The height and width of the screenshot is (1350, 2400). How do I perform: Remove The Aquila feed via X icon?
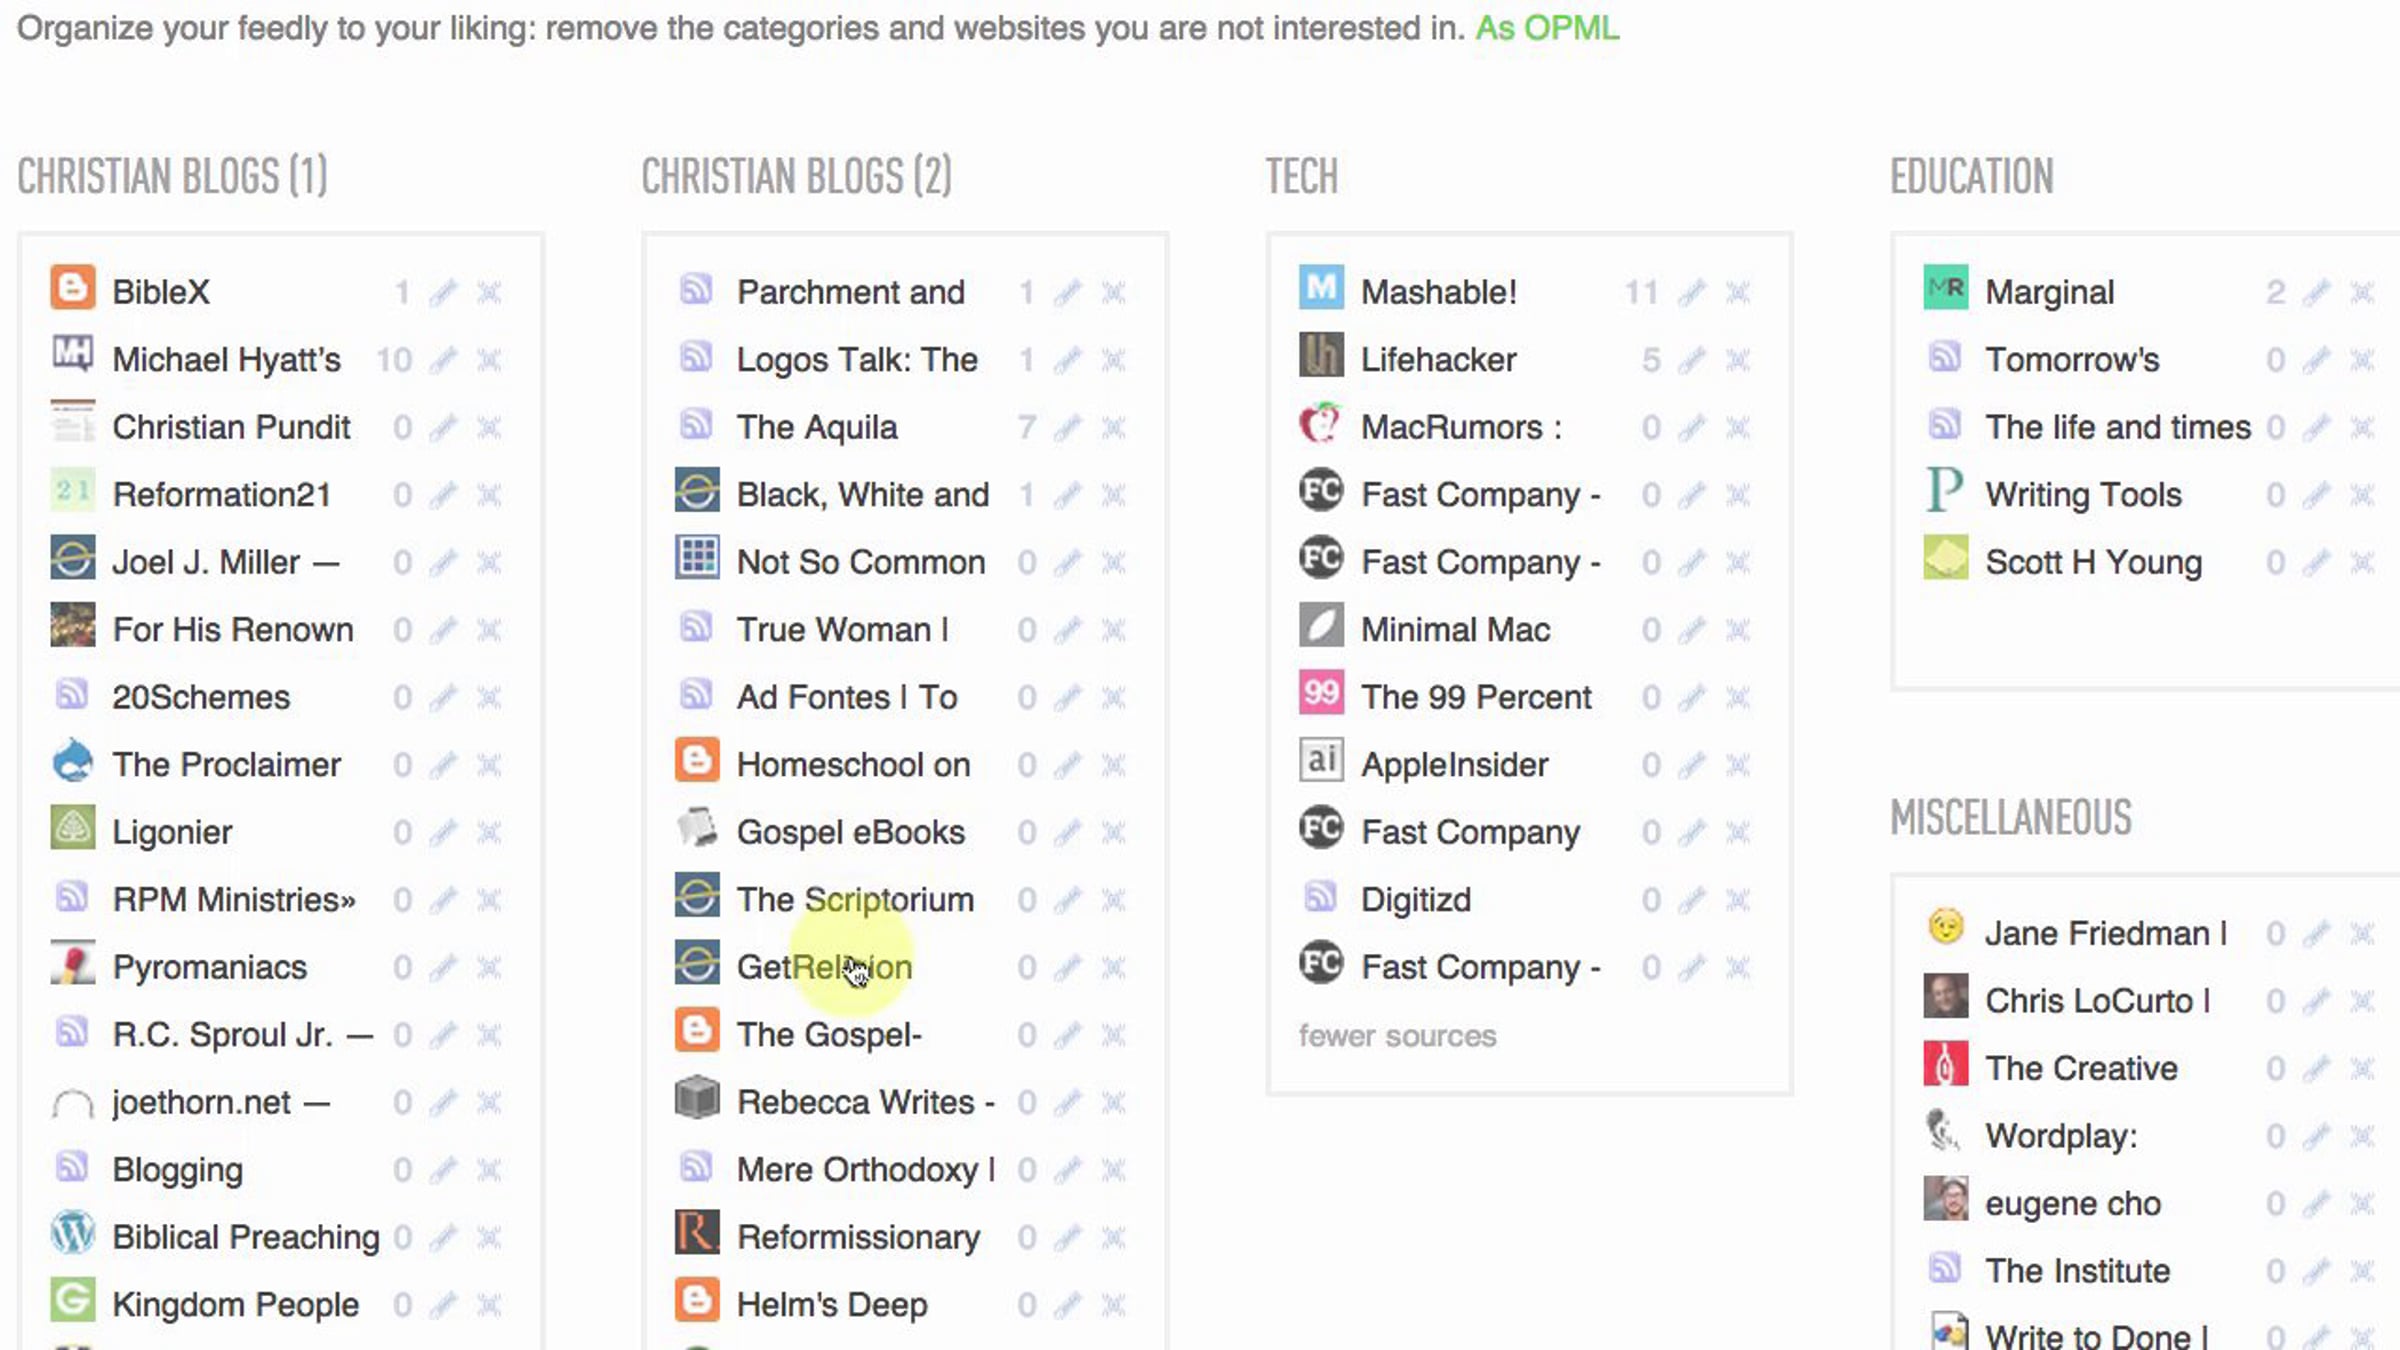1113,427
